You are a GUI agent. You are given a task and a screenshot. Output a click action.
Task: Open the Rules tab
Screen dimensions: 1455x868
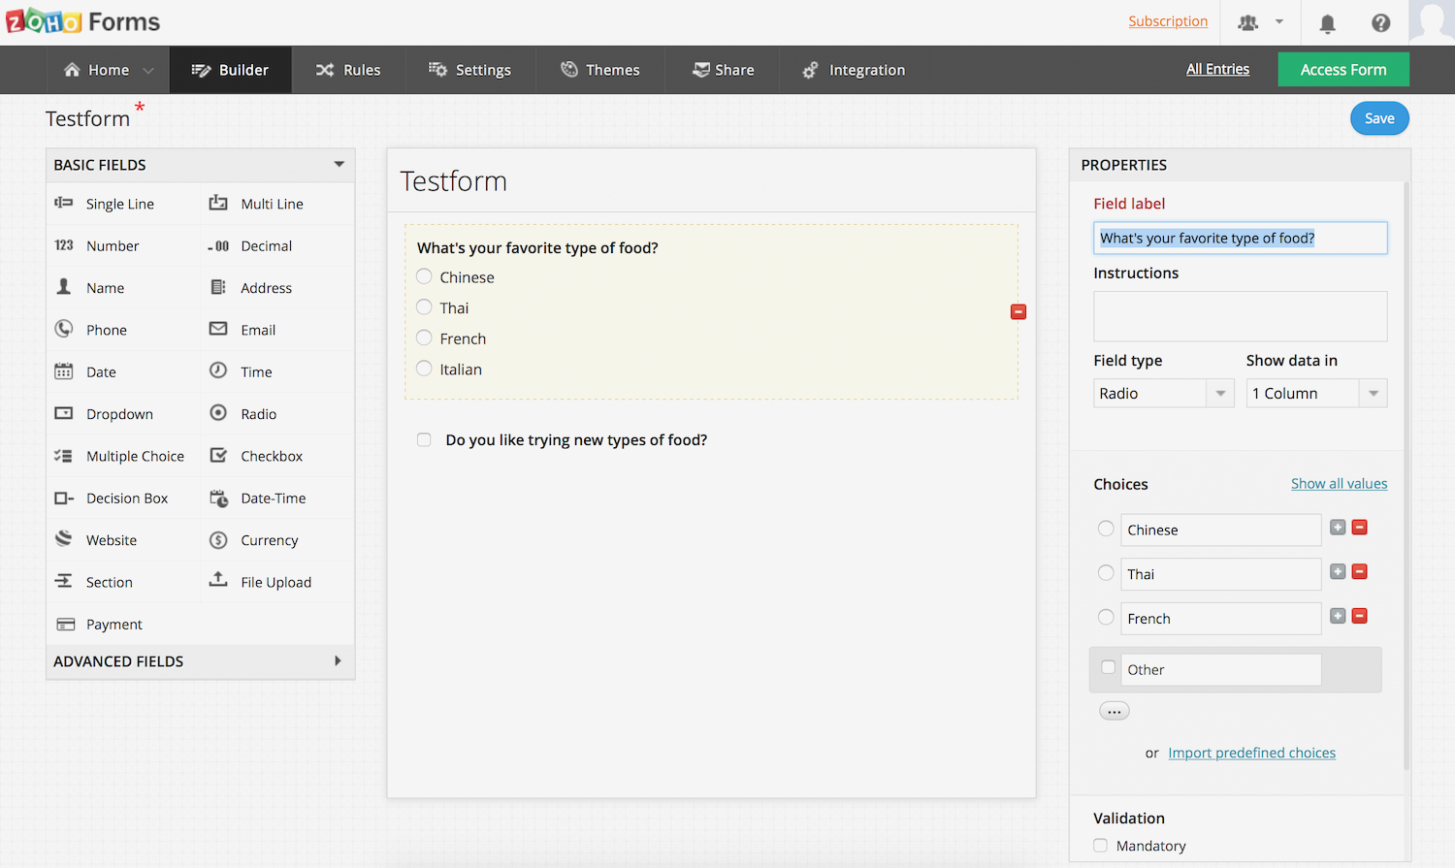[348, 70]
